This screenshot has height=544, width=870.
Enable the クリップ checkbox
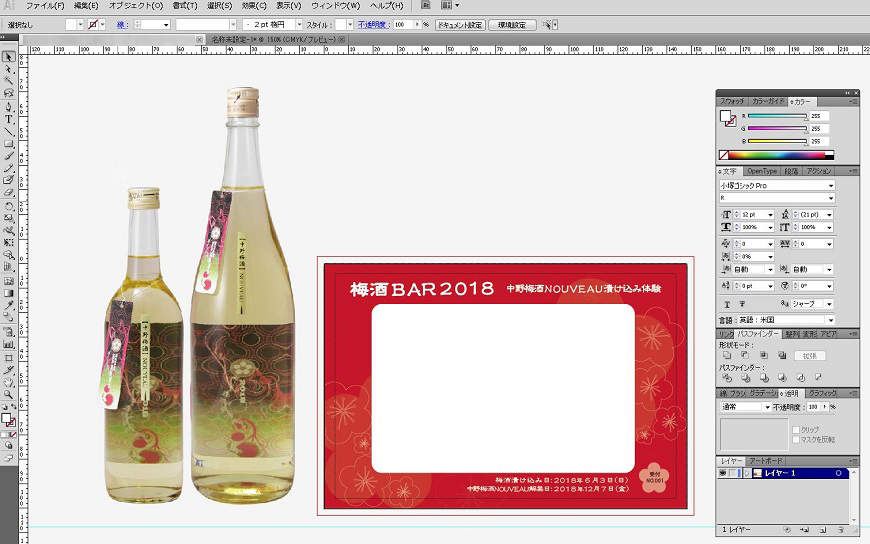coord(795,429)
